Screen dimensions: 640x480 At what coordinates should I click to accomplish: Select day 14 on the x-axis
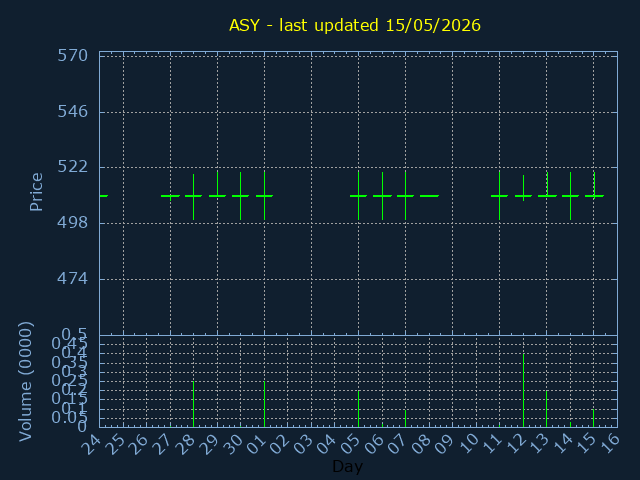pyautogui.click(x=562, y=443)
